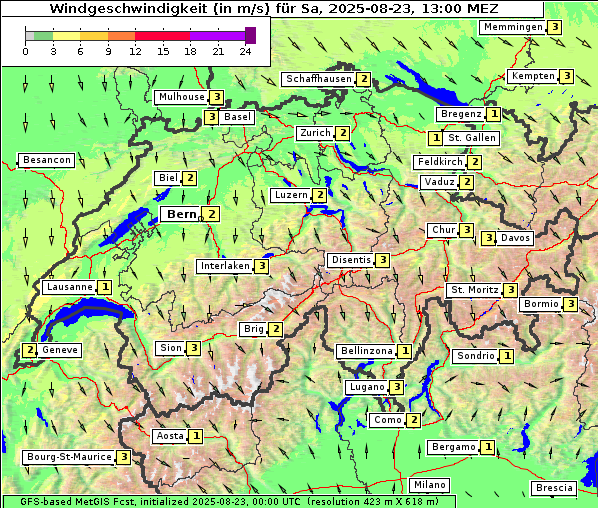Viewport: 598px width, 508px height.
Task: Click the Bourg-St-Maurice label
Action: pyautogui.click(x=69, y=457)
